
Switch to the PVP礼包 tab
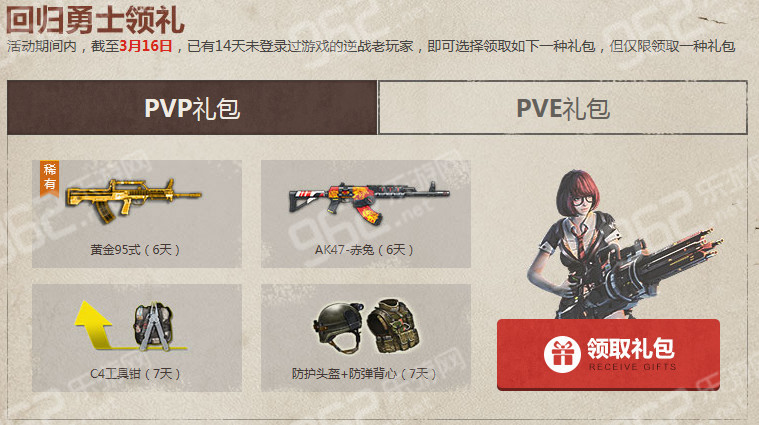(192, 107)
